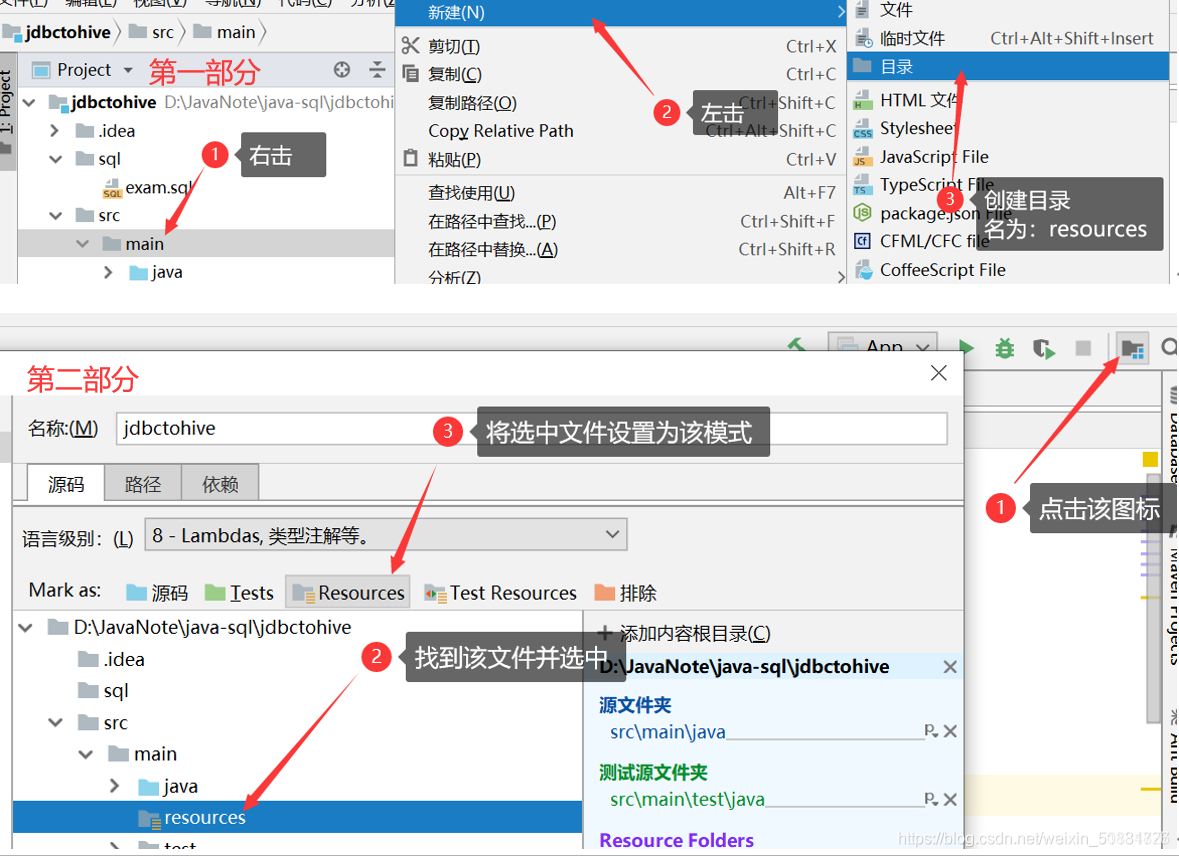Open the 新建(N) submenu entry
1179x857 pixels.
pyautogui.click(x=620, y=13)
